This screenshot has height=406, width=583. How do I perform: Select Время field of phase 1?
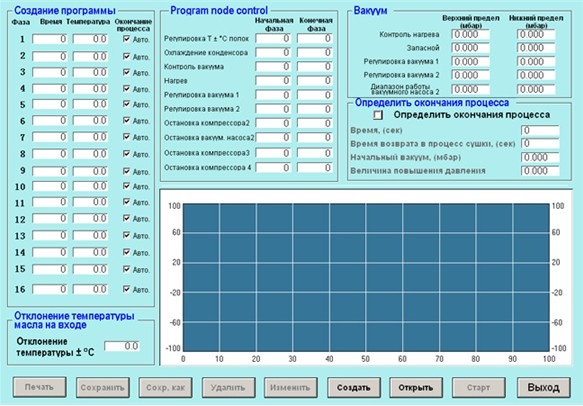click(x=50, y=39)
